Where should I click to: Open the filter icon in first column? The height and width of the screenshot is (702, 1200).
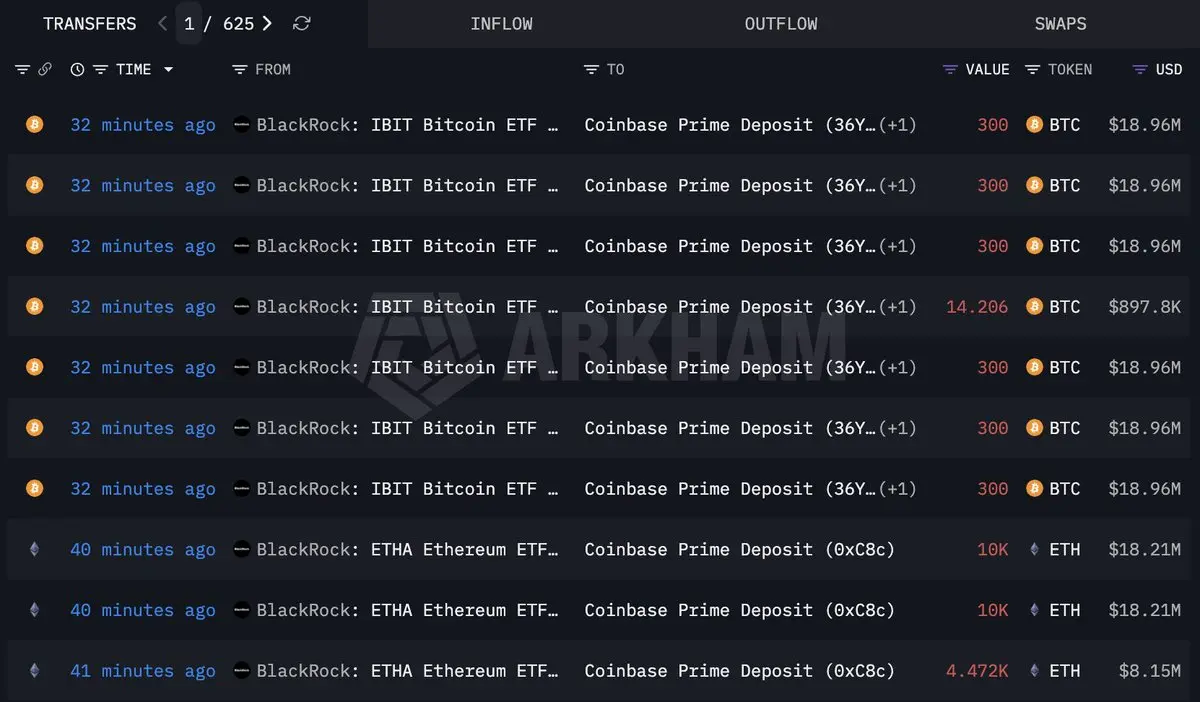click(x=22, y=69)
